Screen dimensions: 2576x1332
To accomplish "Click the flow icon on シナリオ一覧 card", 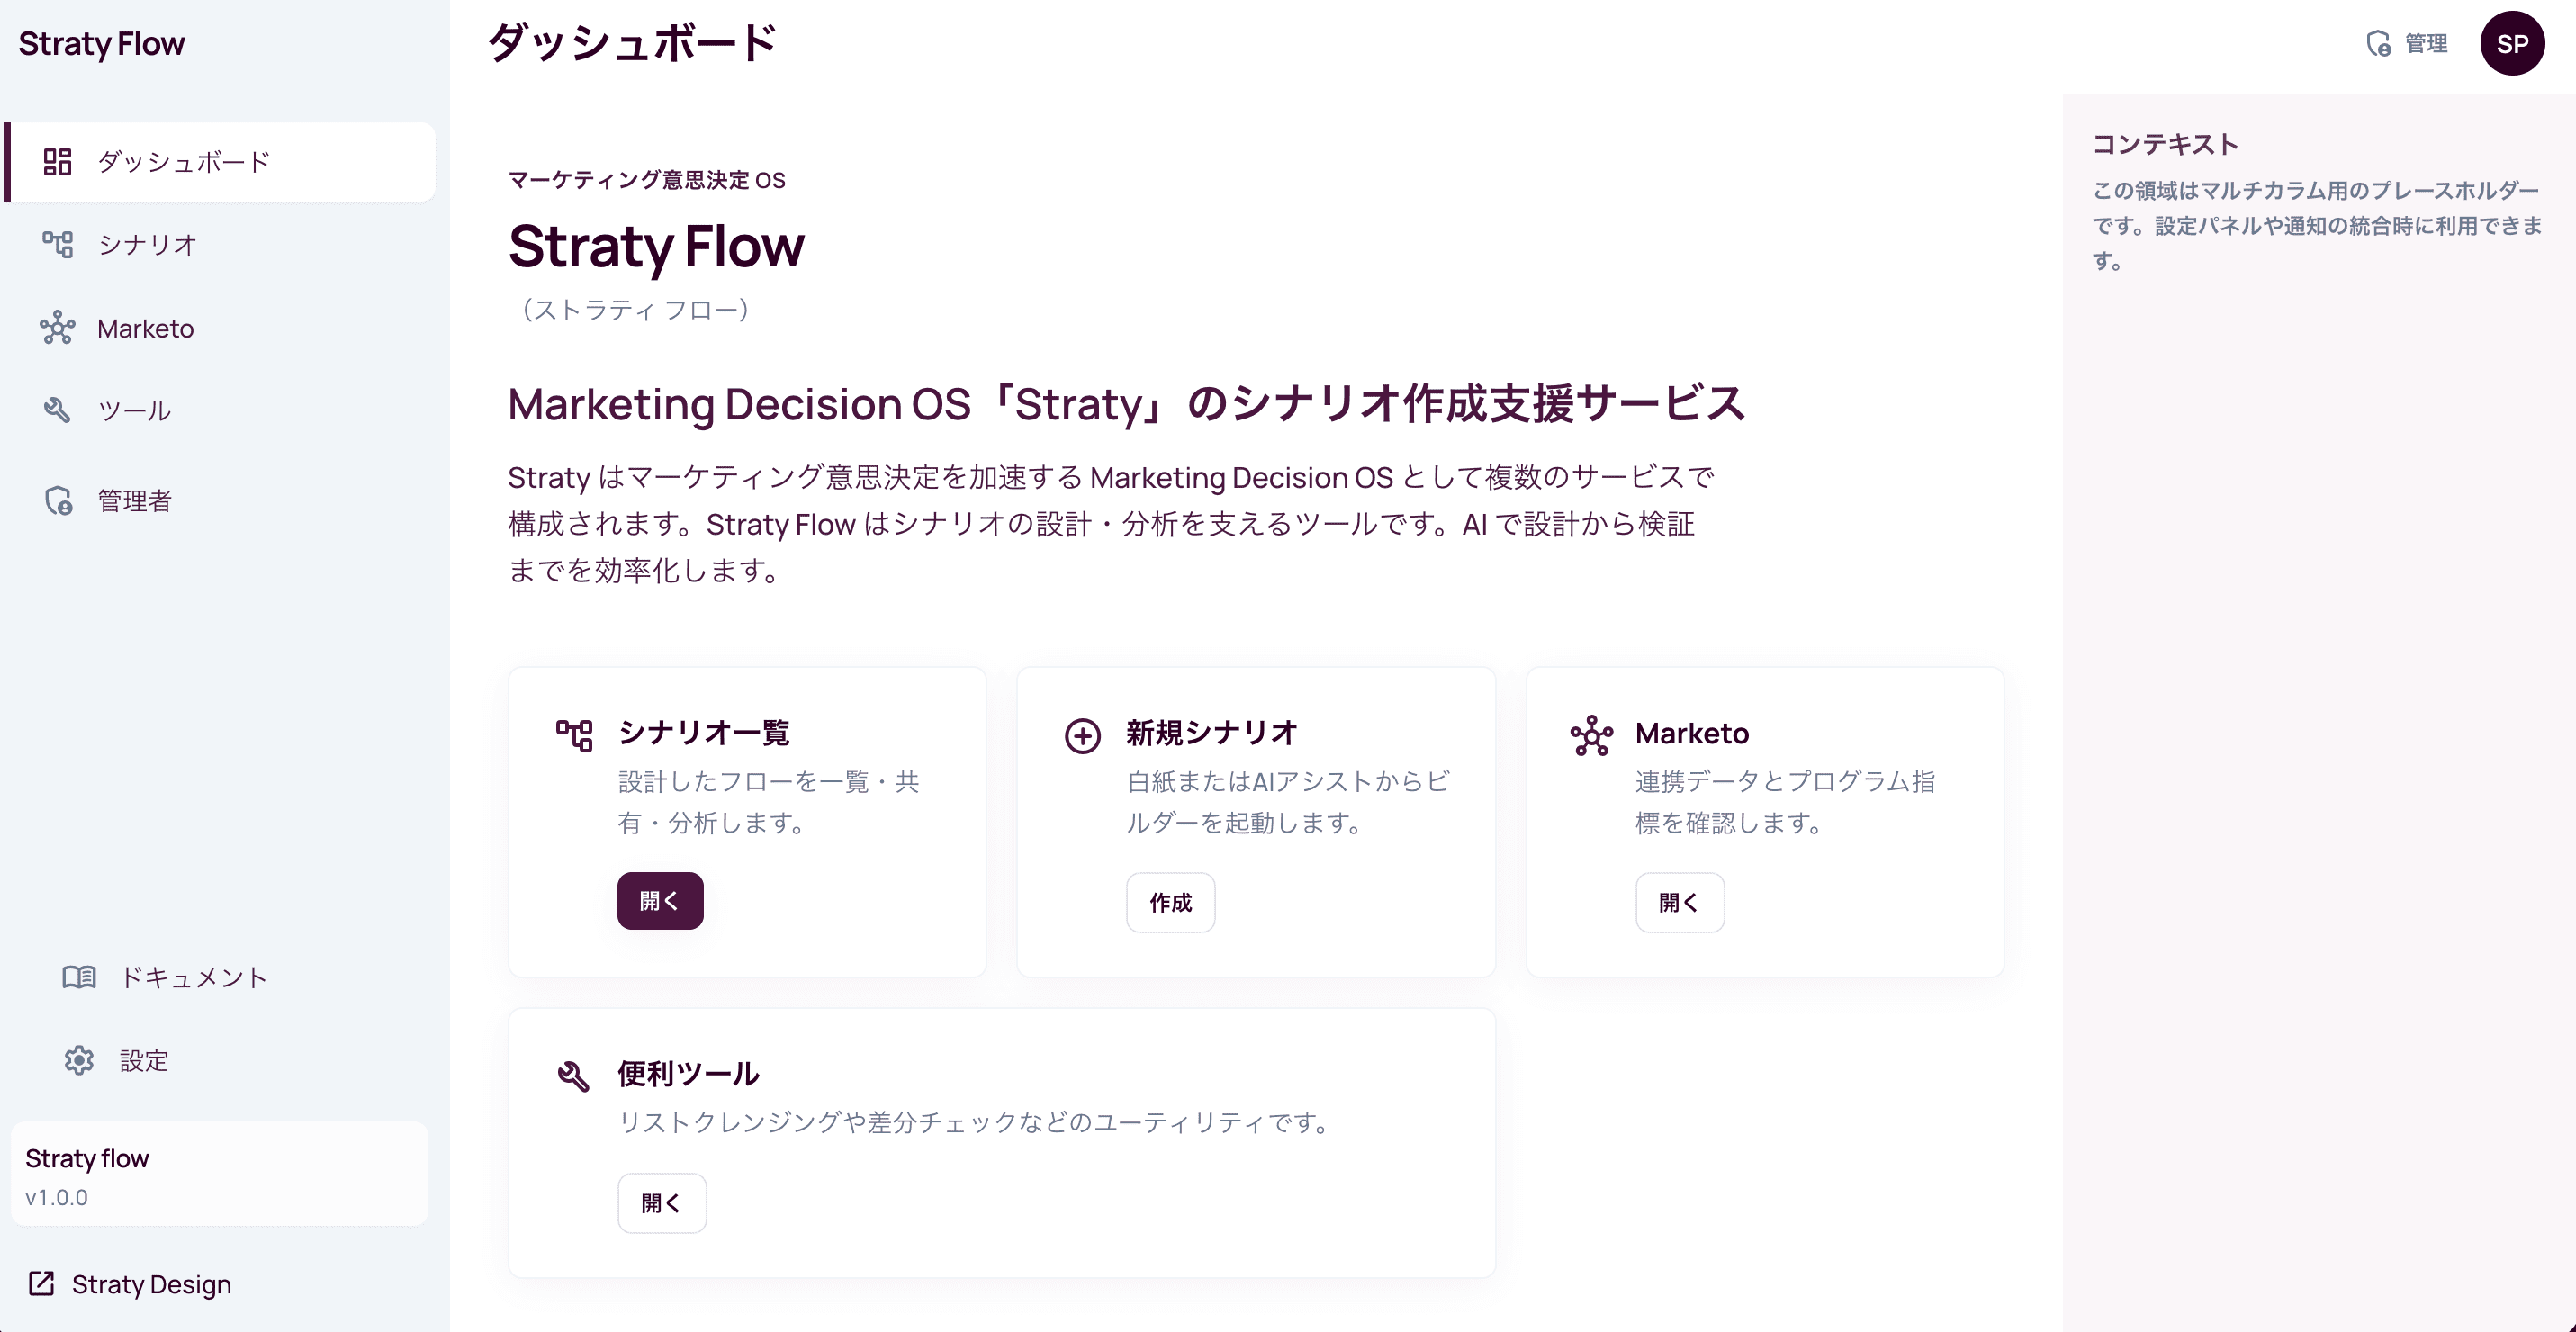I will 574,735.
